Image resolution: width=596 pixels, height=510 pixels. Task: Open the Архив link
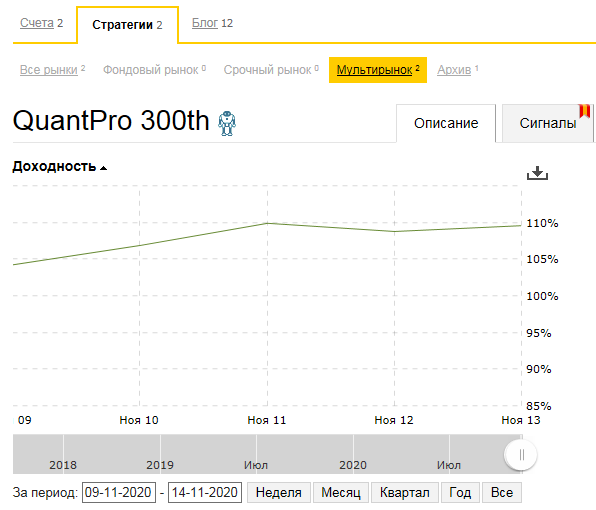point(454,70)
